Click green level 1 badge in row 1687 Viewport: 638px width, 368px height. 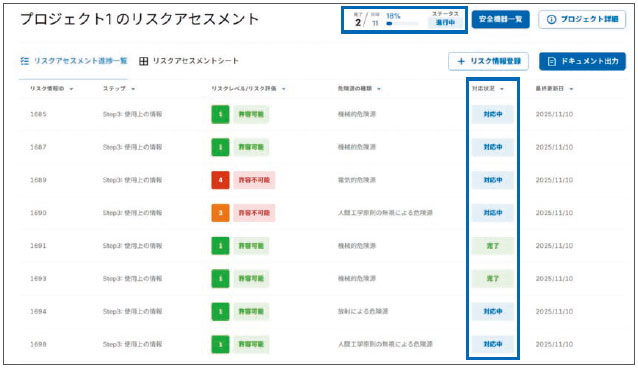pyautogui.click(x=220, y=147)
